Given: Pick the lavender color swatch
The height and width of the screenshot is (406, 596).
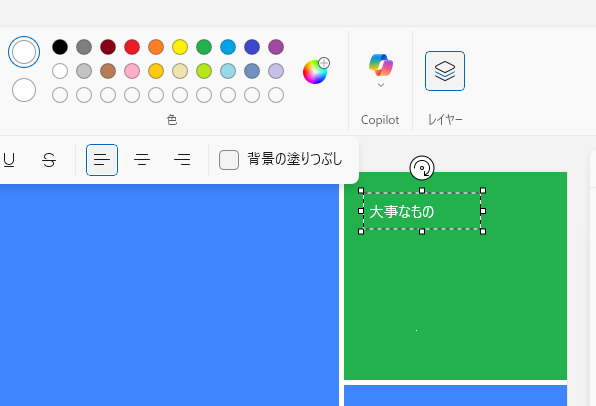Looking at the screenshot, I should pos(276,71).
